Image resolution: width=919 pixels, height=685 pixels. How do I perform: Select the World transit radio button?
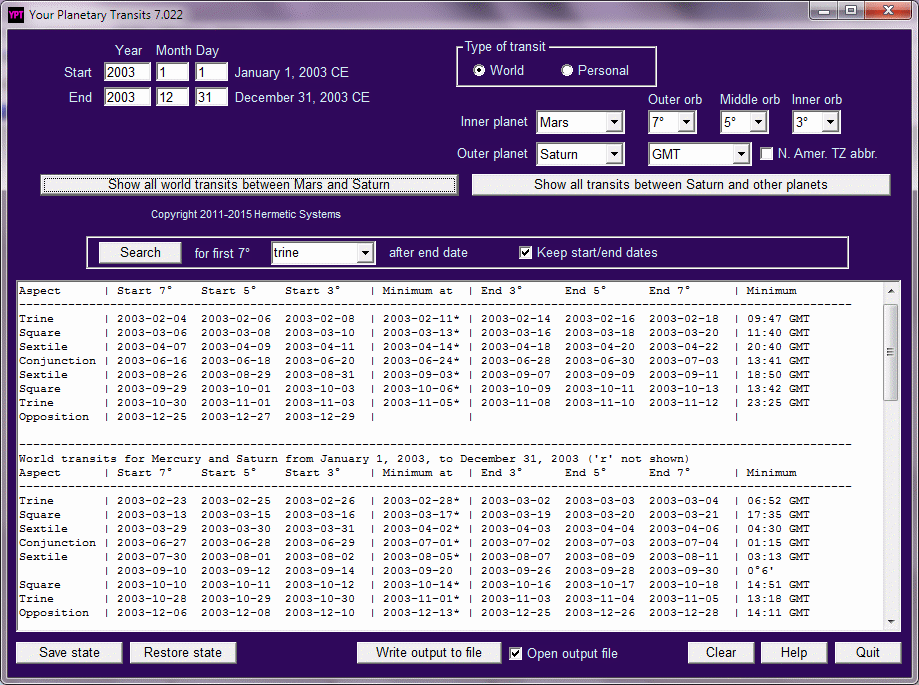click(x=479, y=70)
